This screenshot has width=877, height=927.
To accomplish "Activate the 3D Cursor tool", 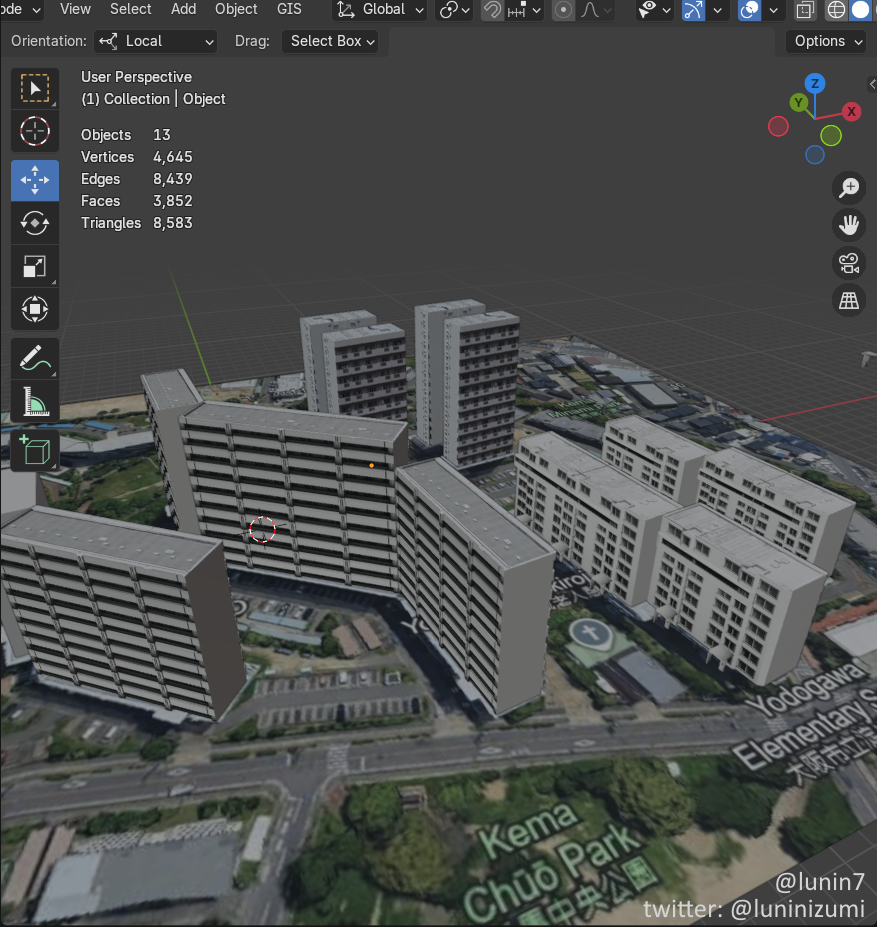I will (x=35, y=131).
